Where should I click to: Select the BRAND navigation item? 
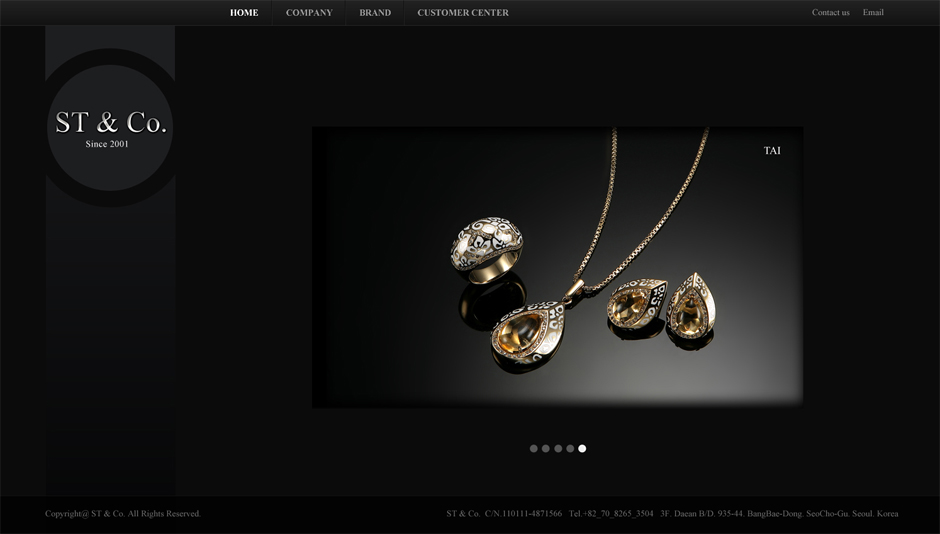375,13
